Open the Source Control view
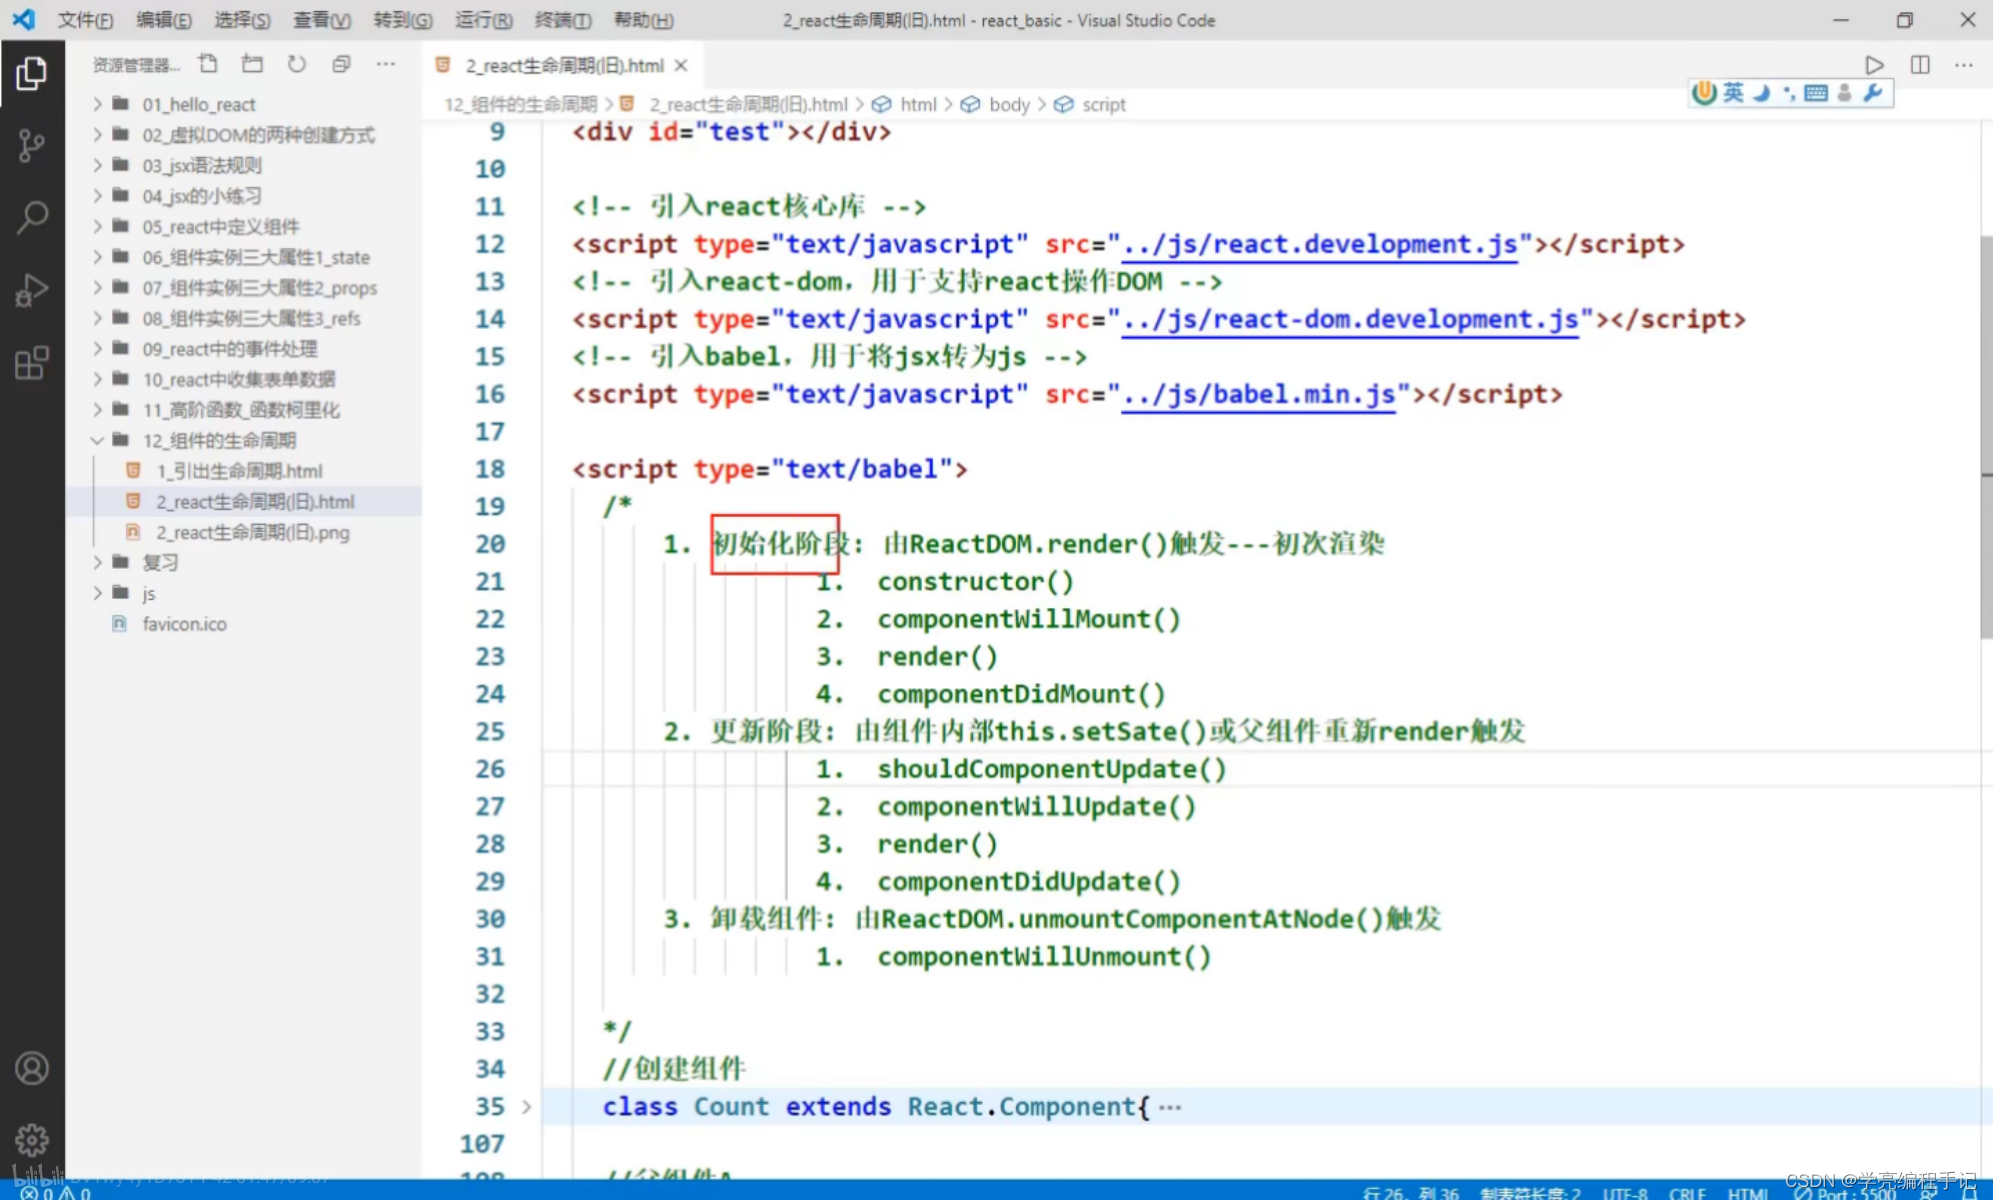The width and height of the screenshot is (1993, 1200). pos(31,146)
